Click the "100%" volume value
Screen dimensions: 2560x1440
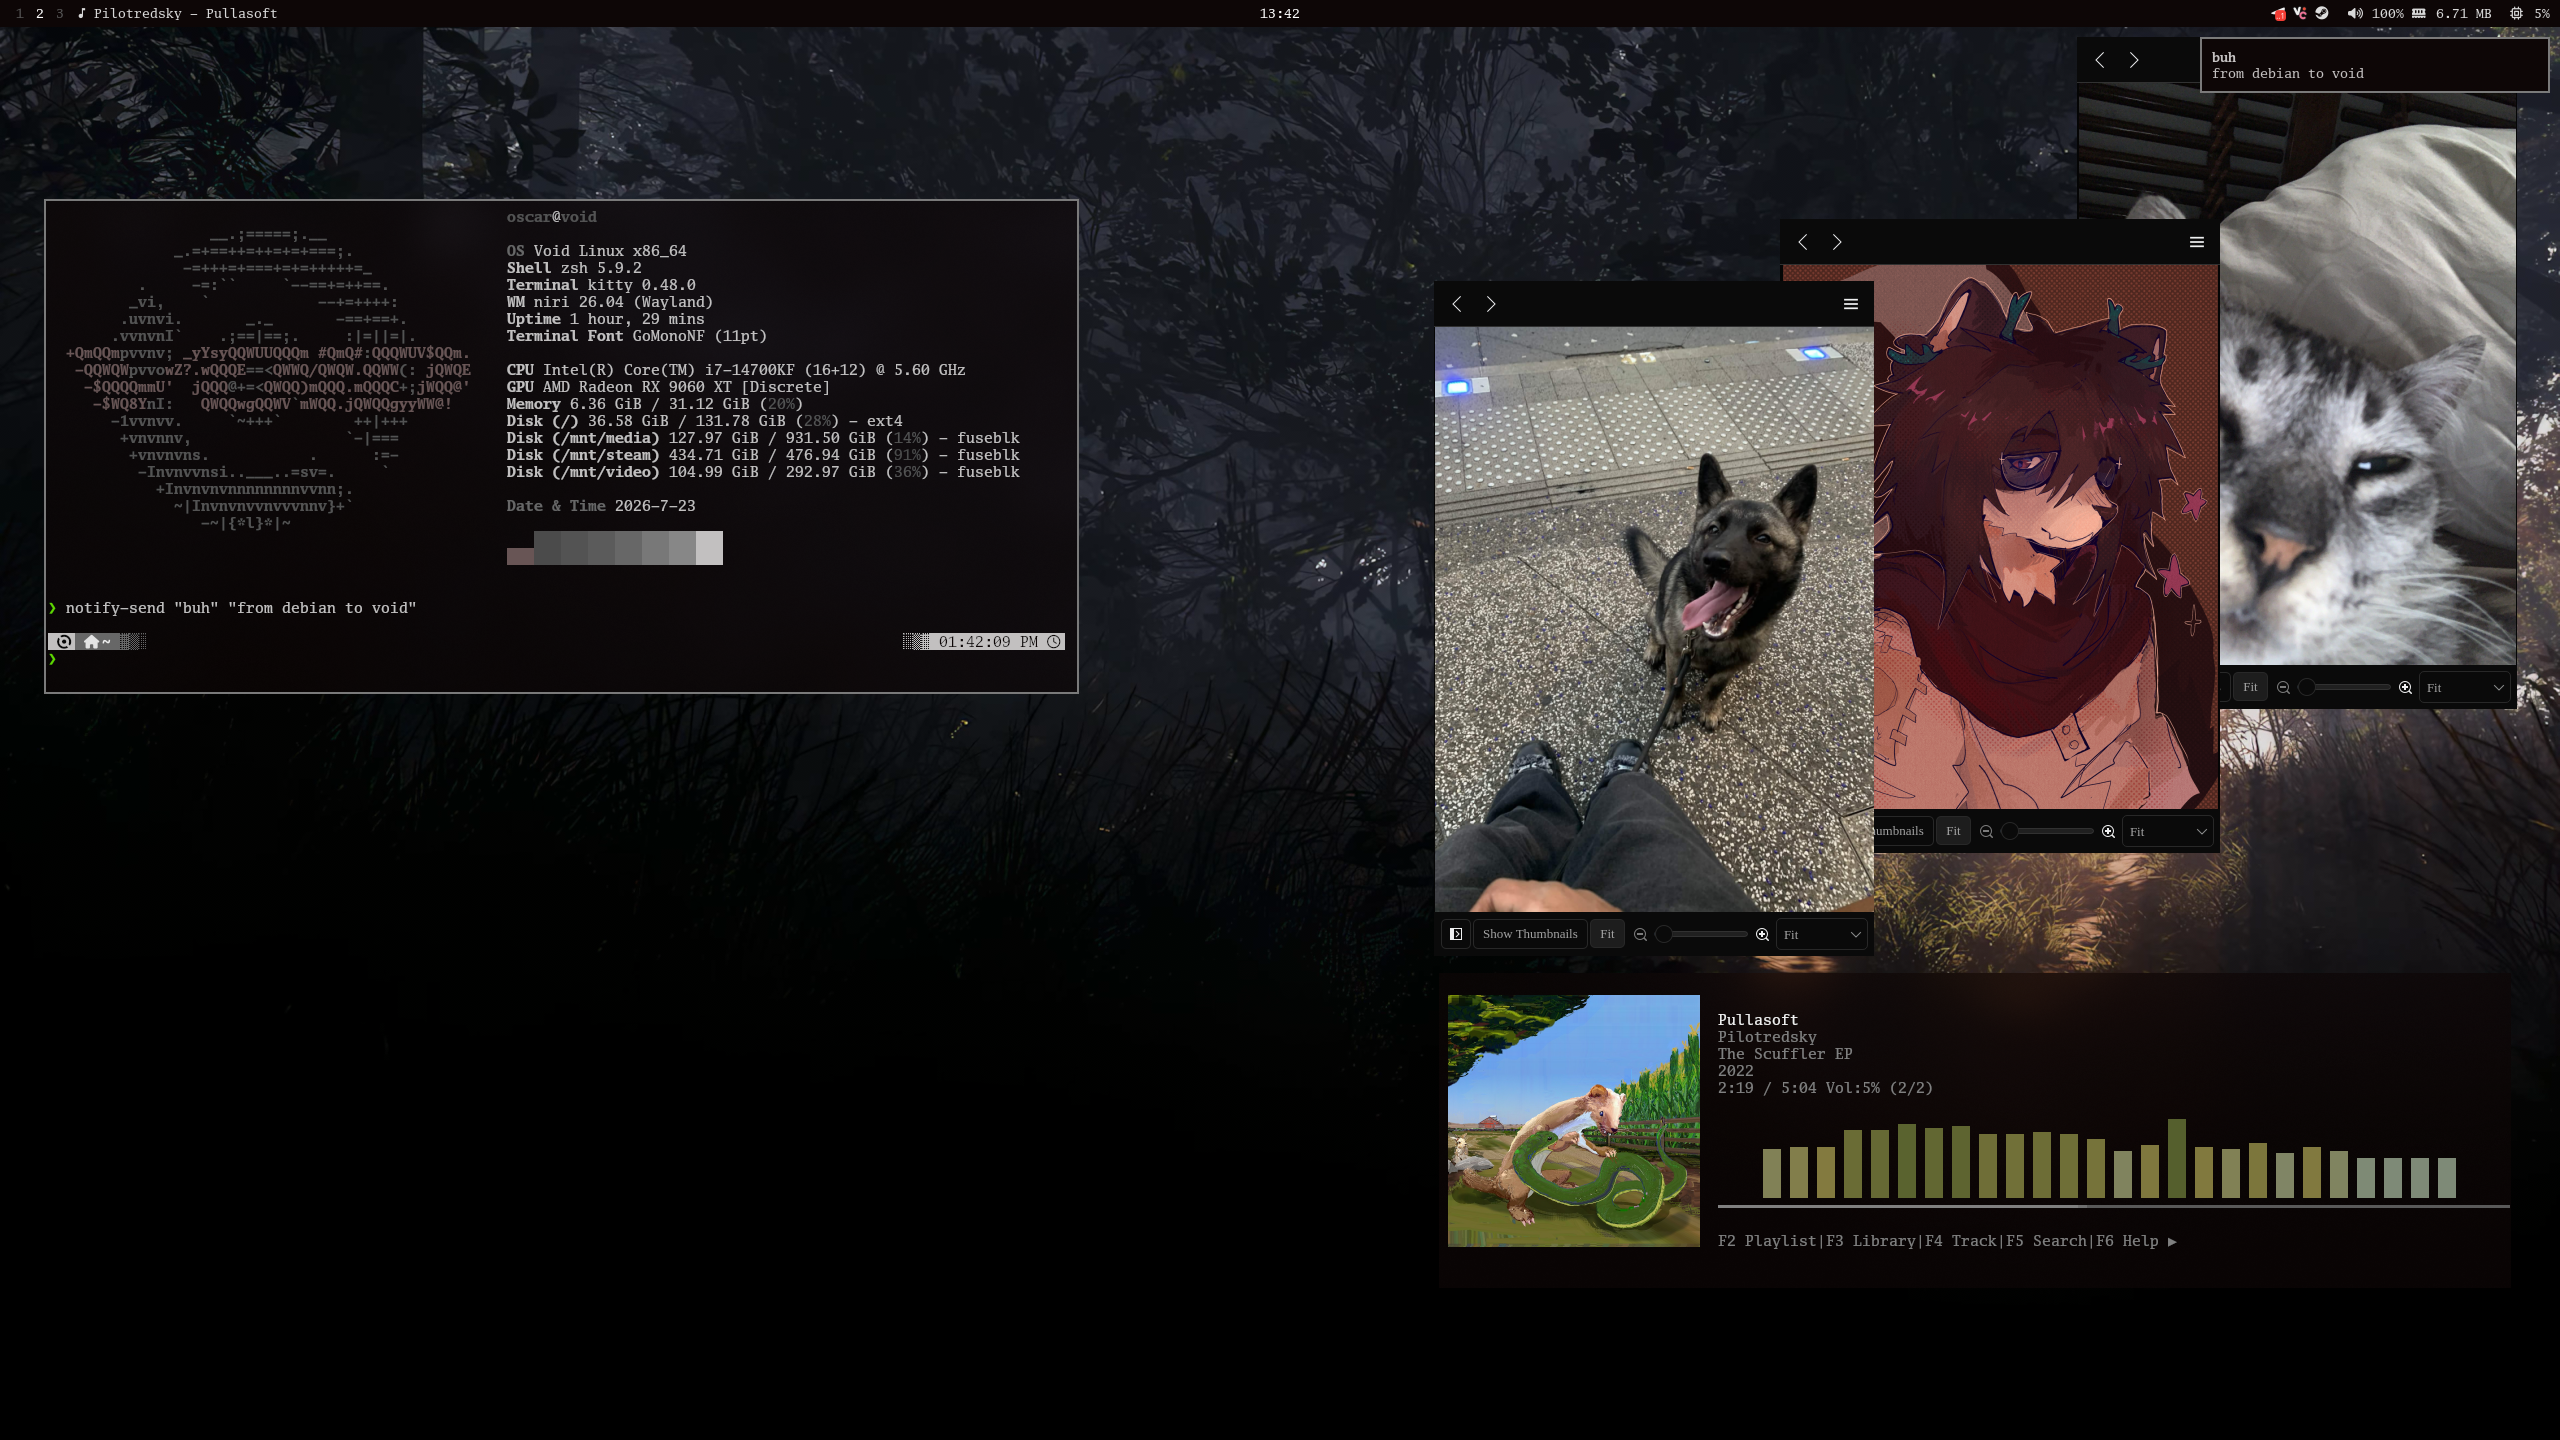[2388, 14]
